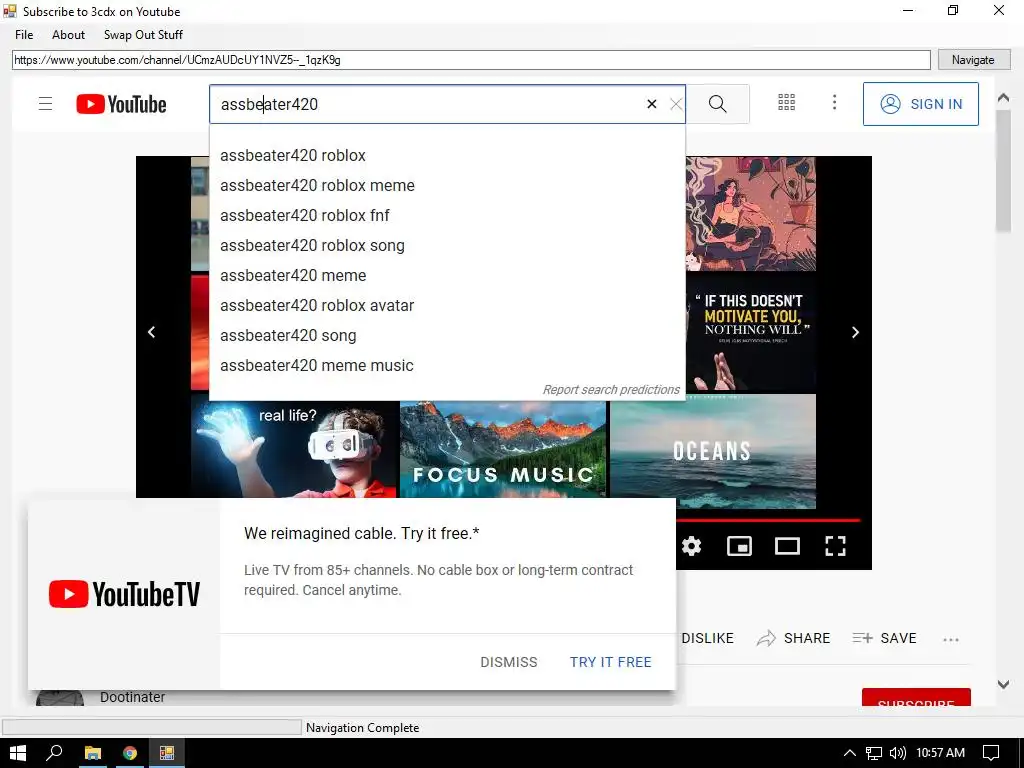Go to the YouTube logo home link

pyautogui.click(x=121, y=104)
